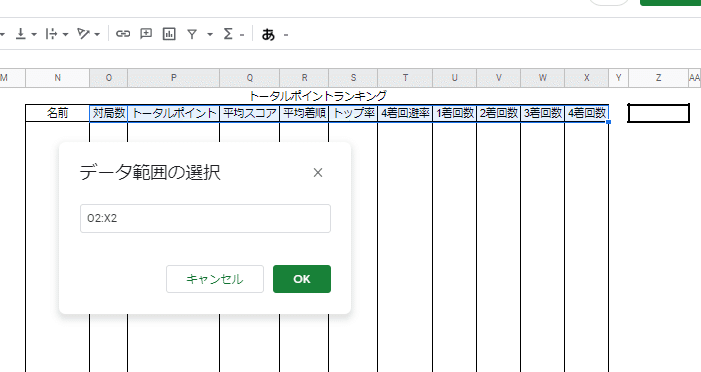Click the 平均着順 header cell
This screenshot has width=701, height=372.
(x=304, y=113)
